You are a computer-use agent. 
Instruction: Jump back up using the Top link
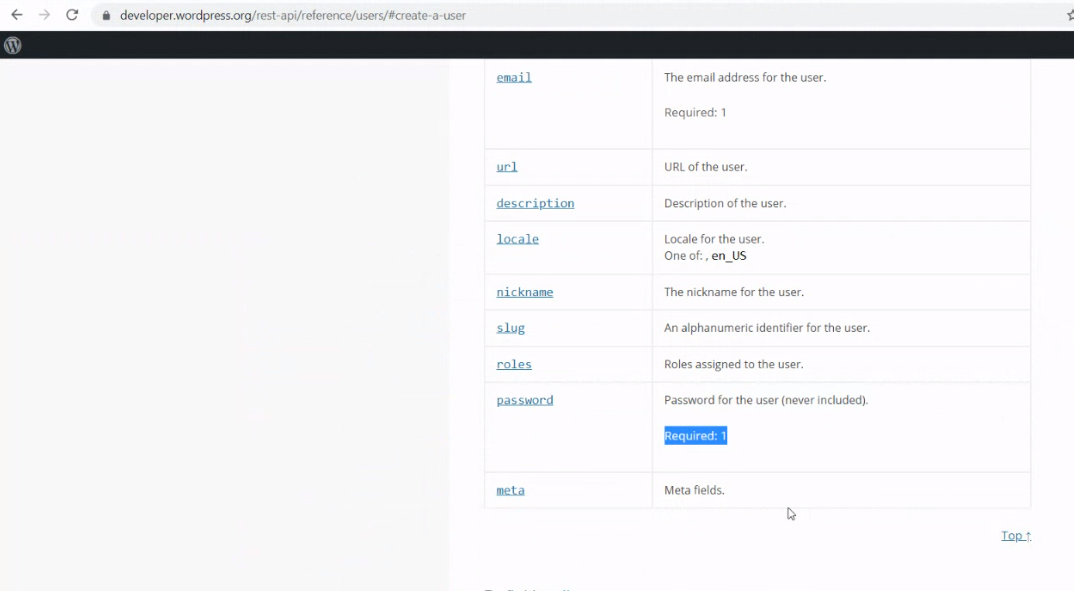pos(1015,536)
